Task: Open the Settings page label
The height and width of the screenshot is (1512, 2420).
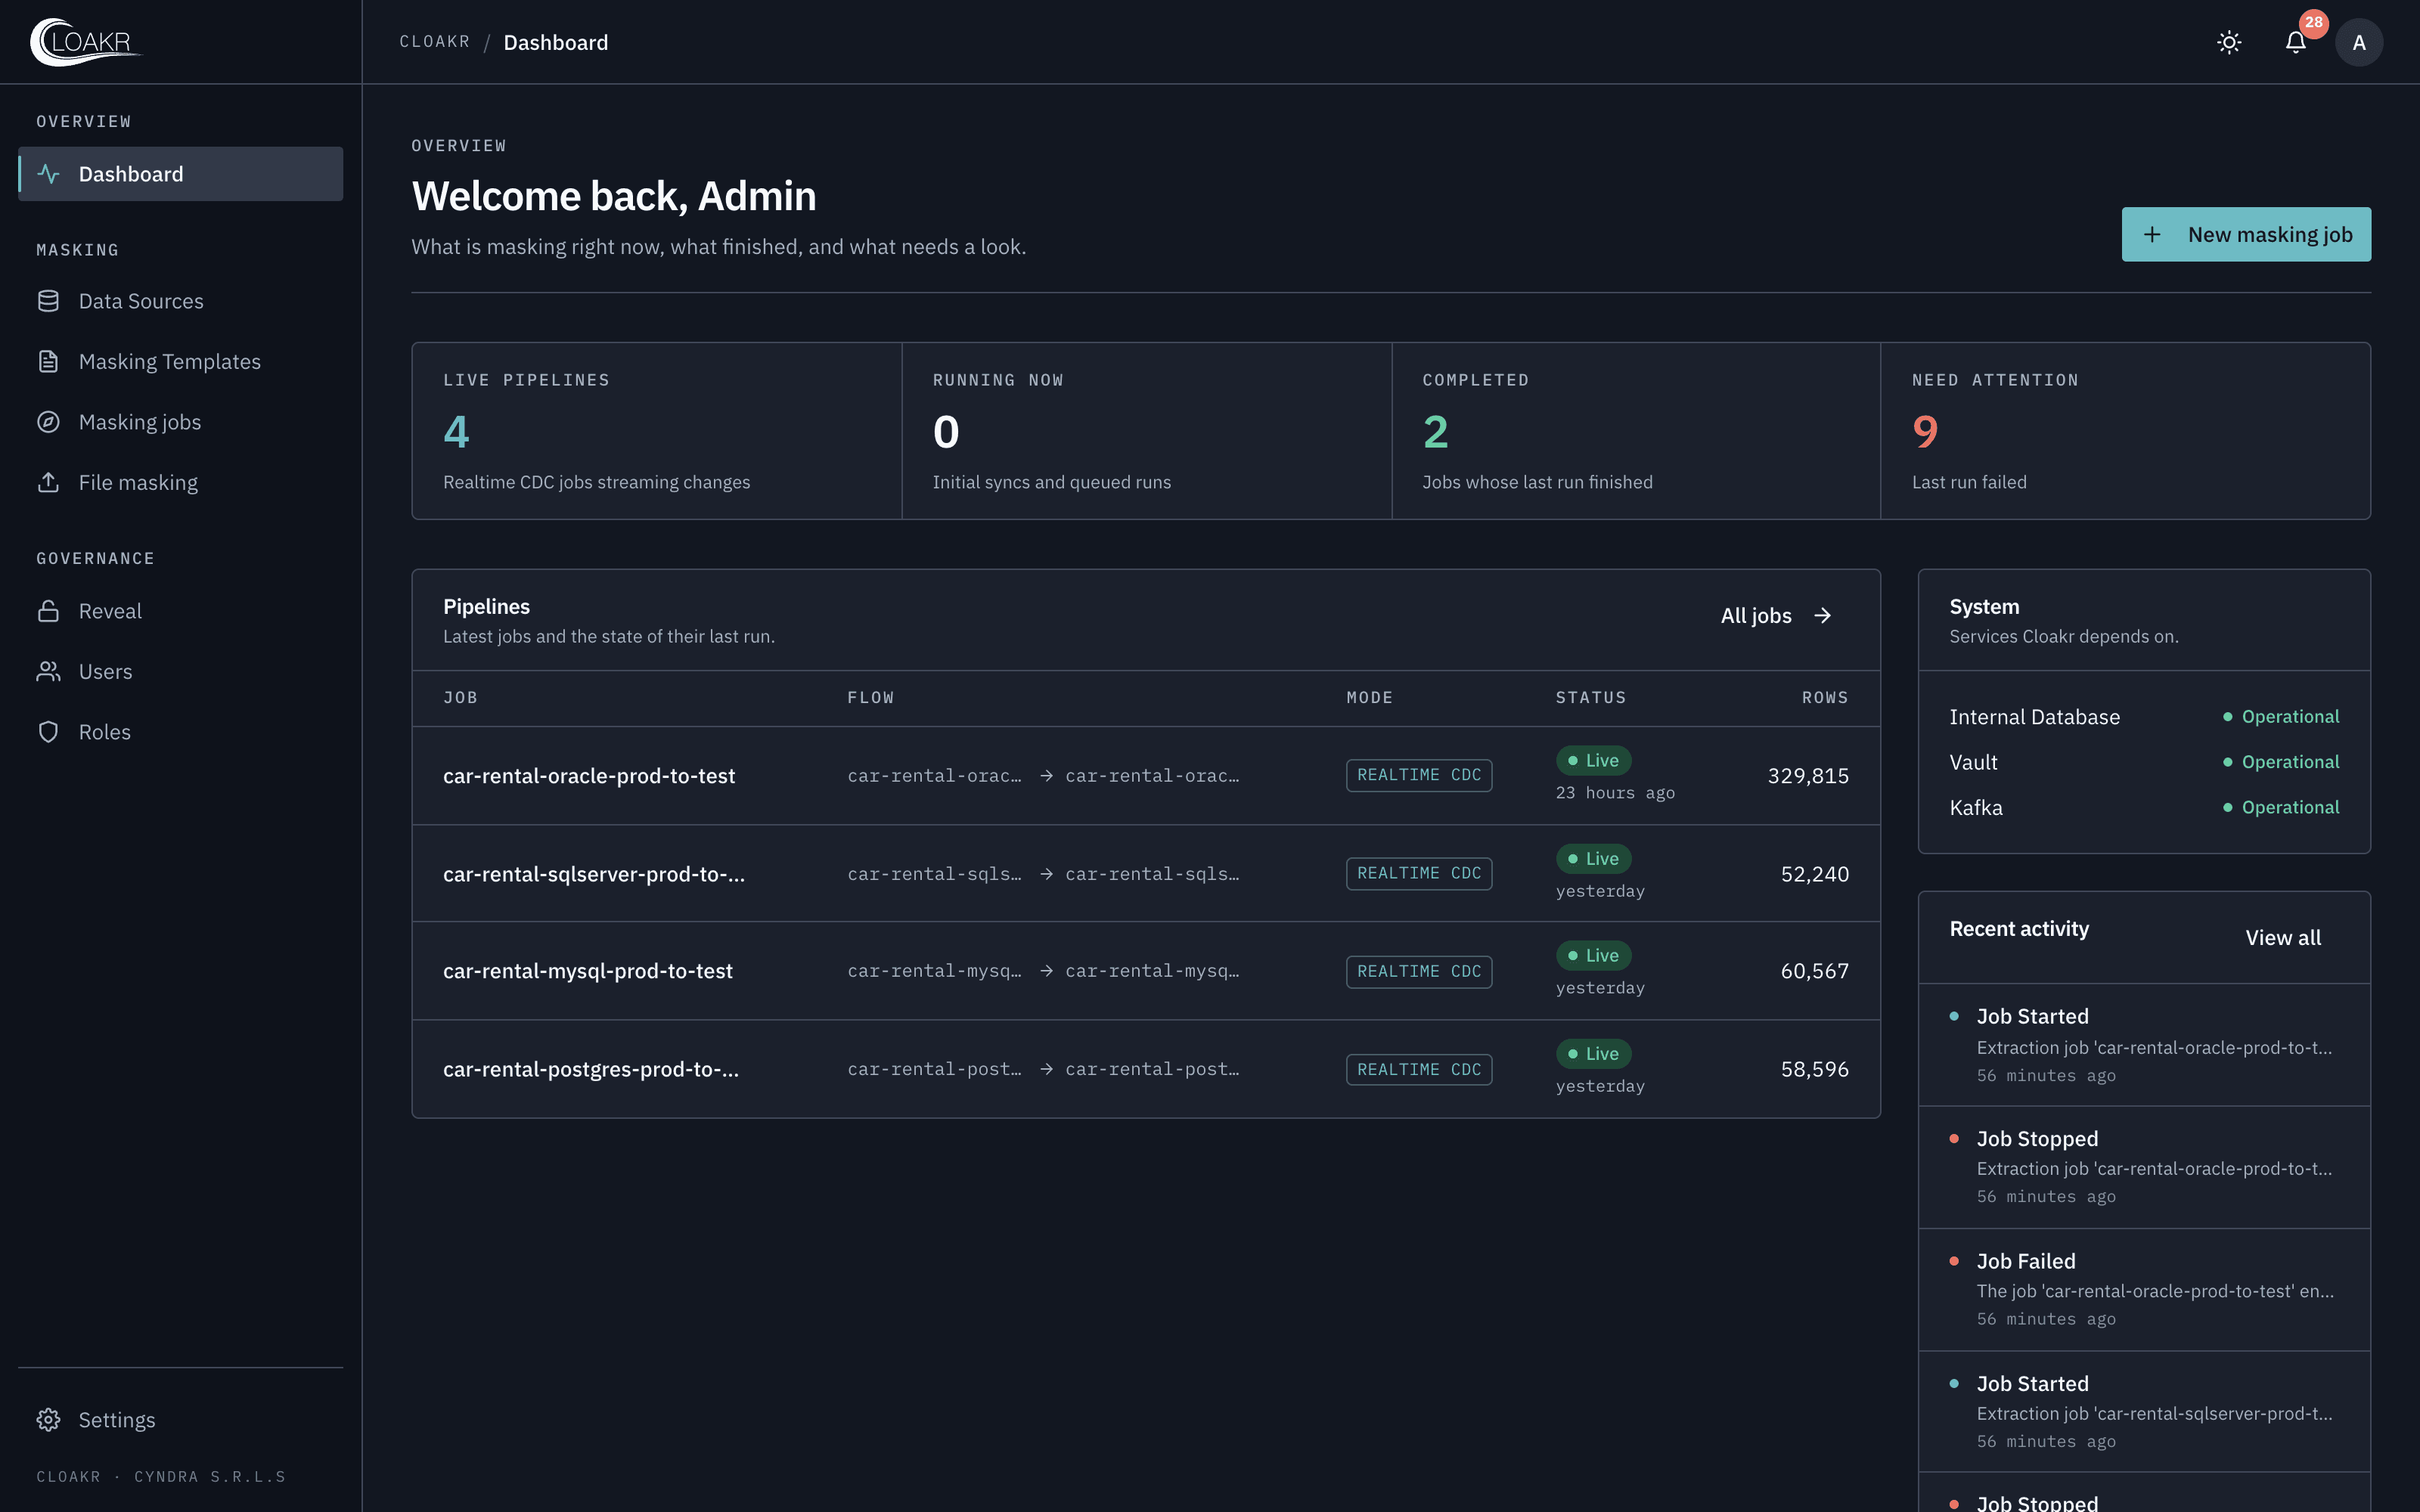Action: pos(117,1420)
